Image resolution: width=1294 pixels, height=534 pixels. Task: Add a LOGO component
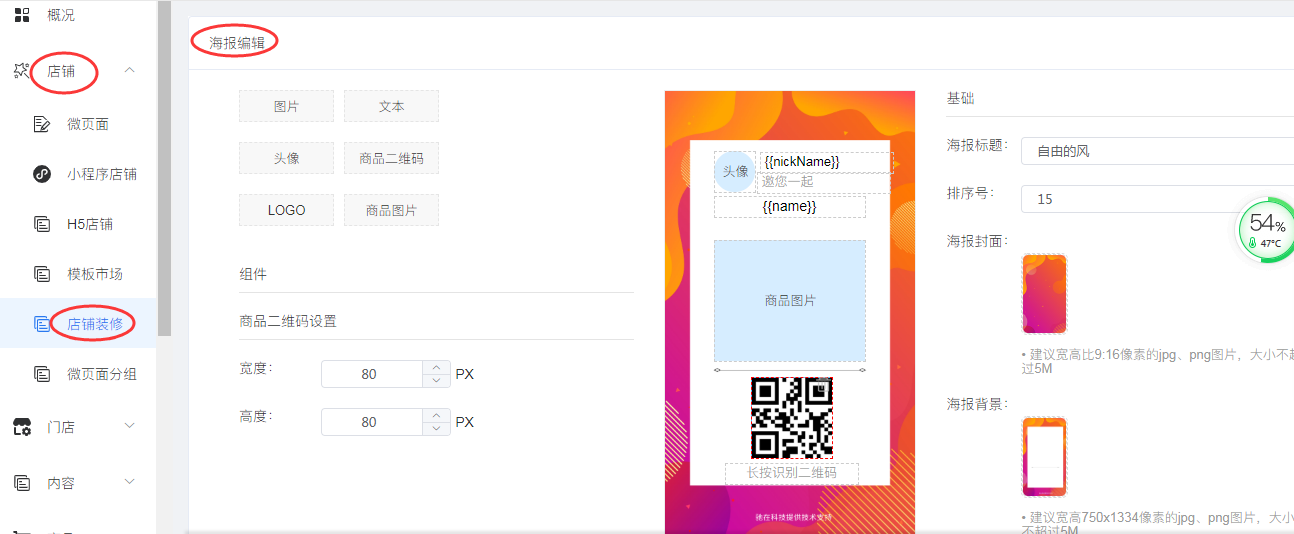[286, 210]
